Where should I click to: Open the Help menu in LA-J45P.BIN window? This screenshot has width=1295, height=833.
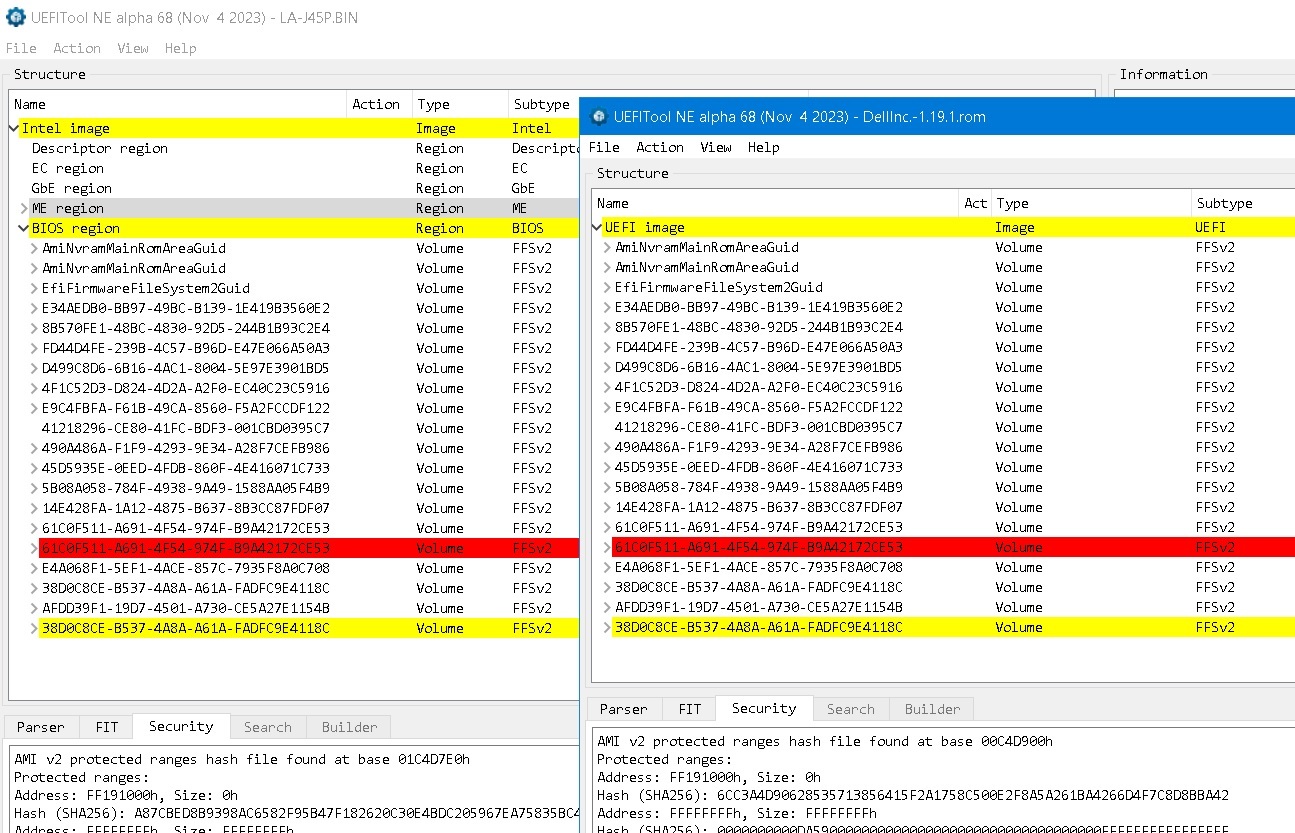coord(180,48)
